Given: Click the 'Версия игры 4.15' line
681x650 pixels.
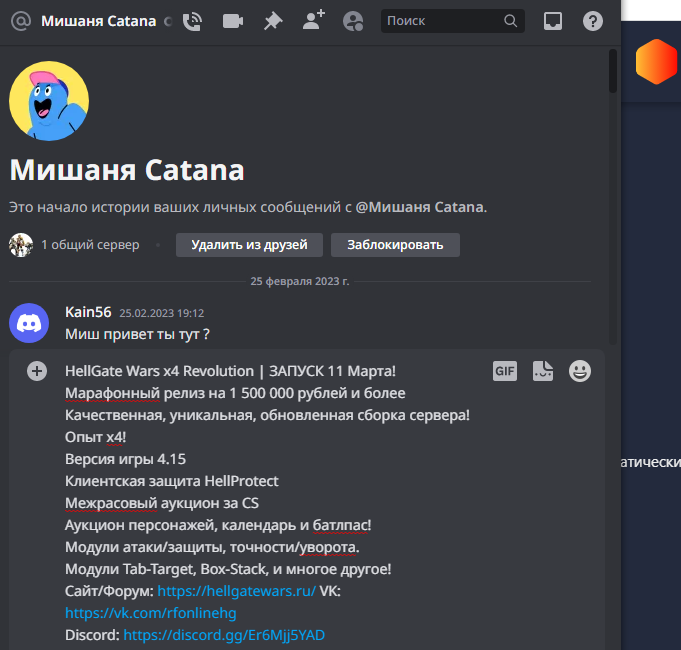Looking at the screenshot, I should coord(126,459).
